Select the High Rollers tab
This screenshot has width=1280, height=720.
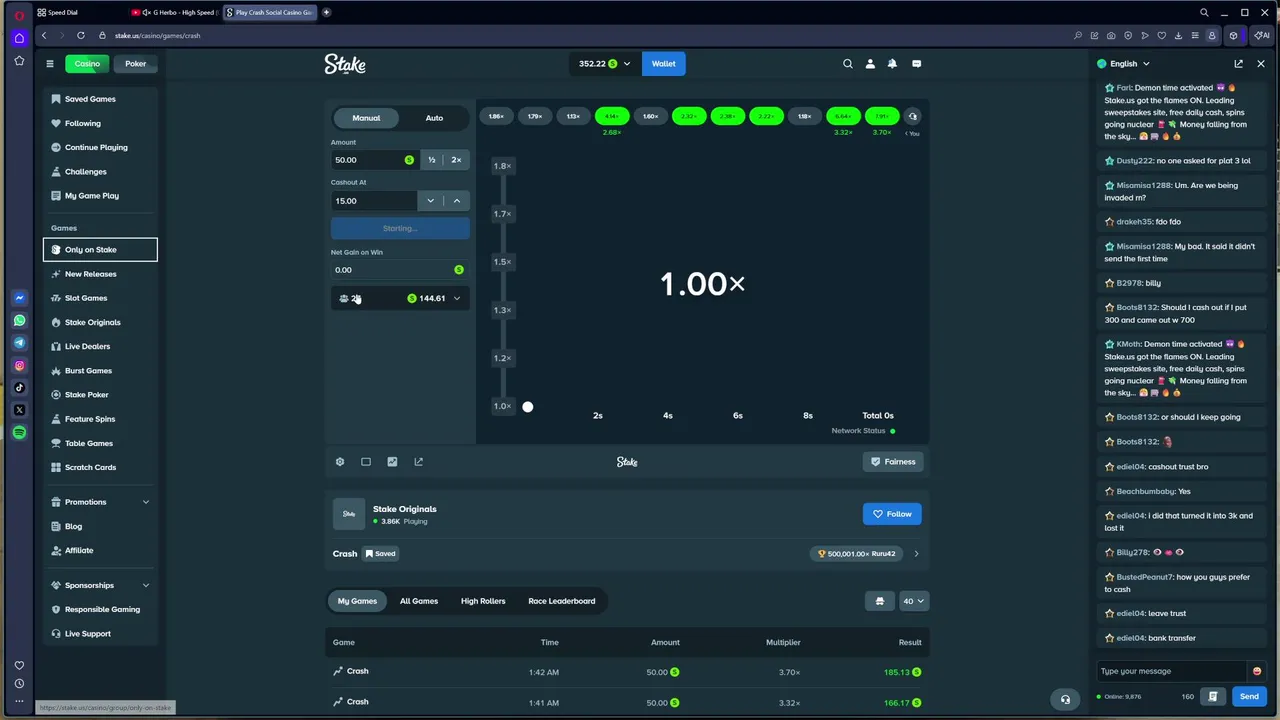pyautogui.click(x=483, y=601)
